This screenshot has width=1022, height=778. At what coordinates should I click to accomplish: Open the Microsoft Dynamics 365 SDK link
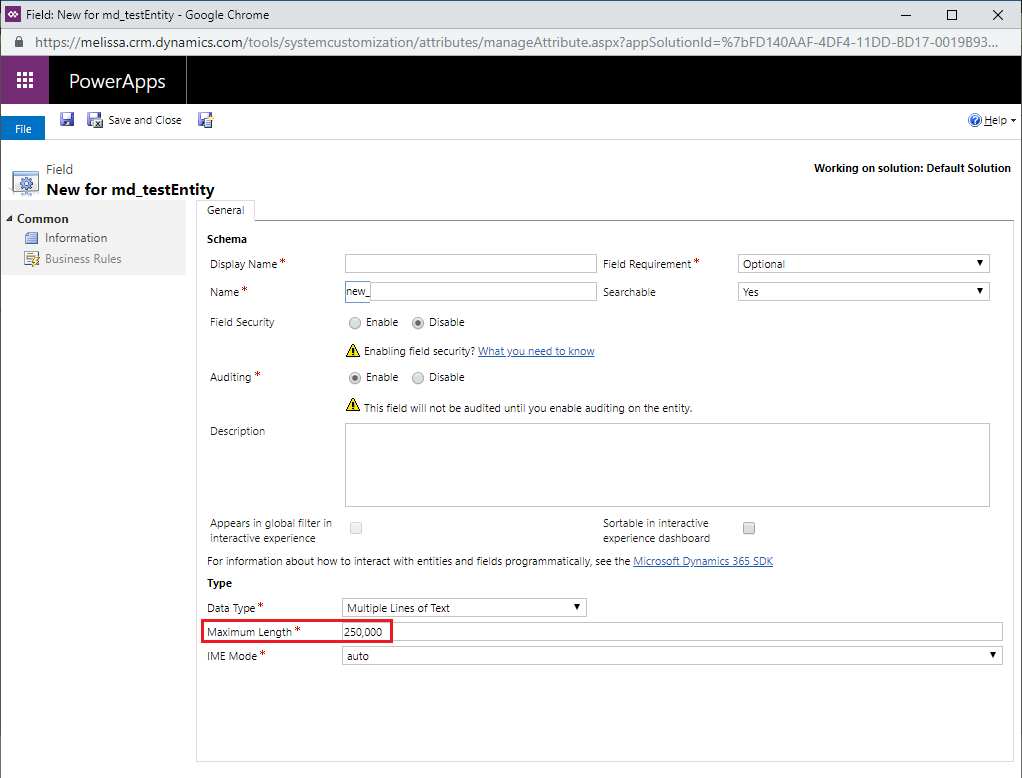pos(703,561)
